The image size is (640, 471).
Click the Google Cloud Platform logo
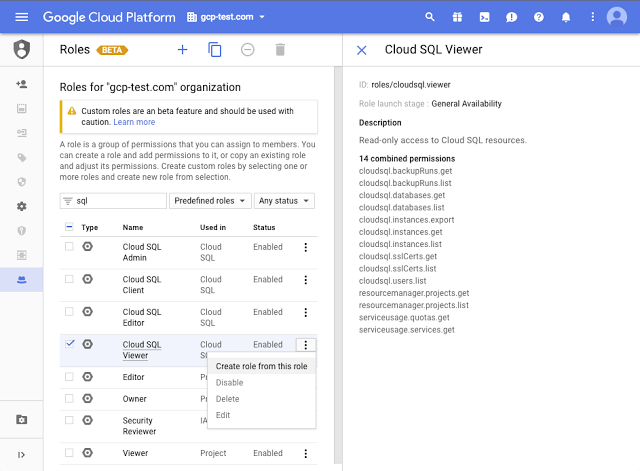109,17
